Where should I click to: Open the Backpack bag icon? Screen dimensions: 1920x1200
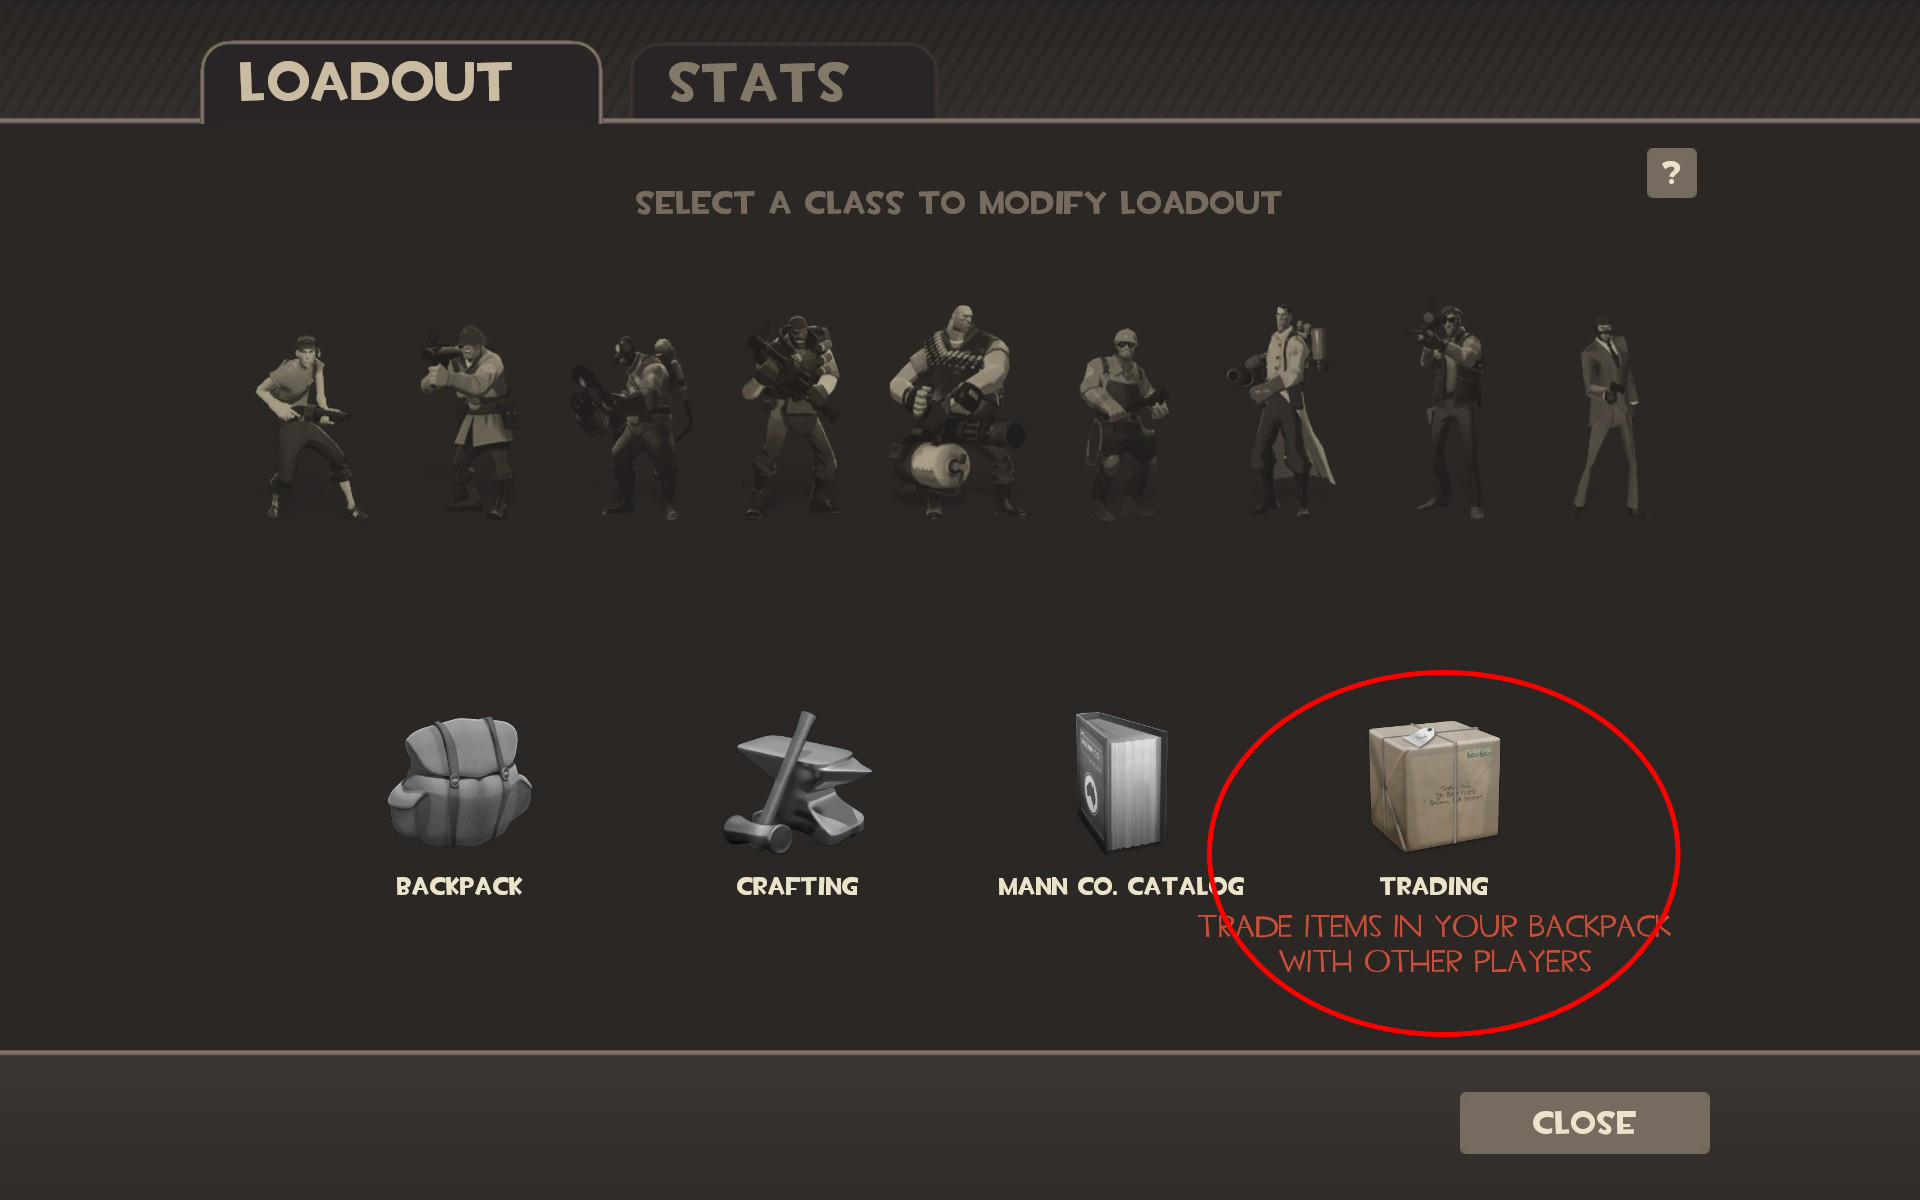click(459, 782)
